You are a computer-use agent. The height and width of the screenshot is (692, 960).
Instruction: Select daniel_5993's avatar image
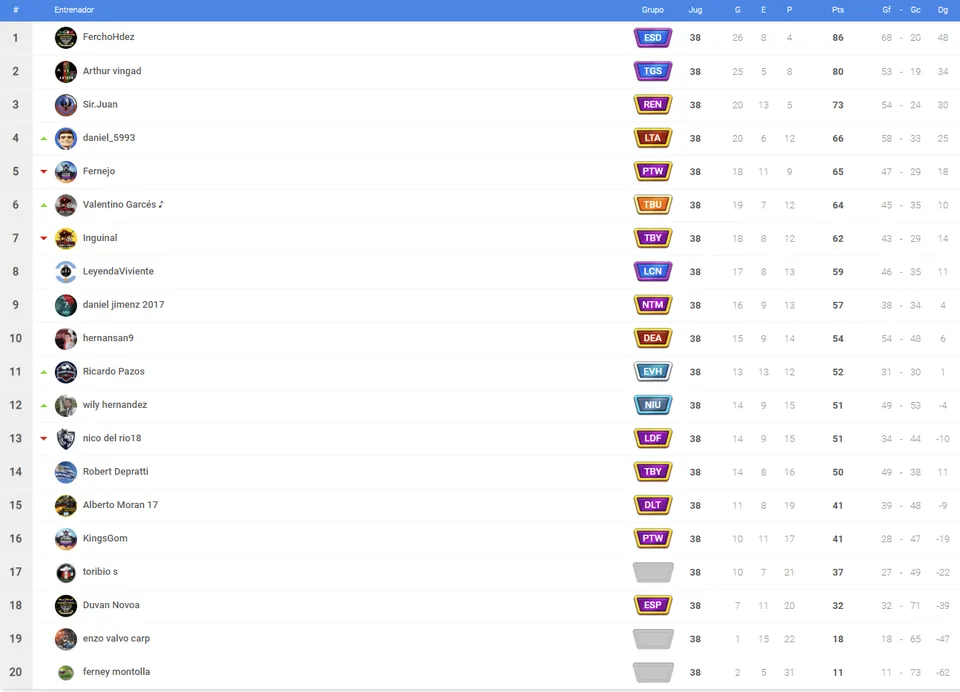66,138
